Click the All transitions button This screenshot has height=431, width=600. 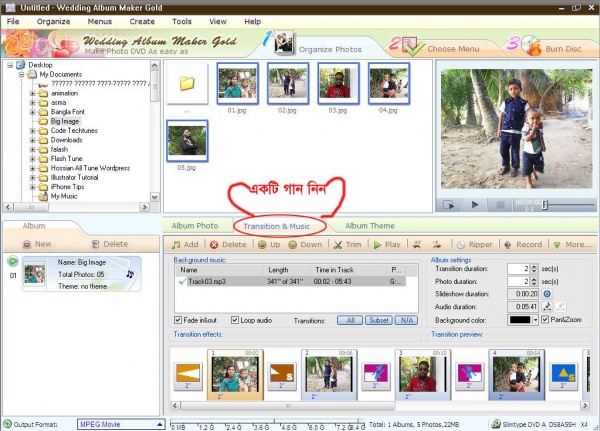pos(350,320)
